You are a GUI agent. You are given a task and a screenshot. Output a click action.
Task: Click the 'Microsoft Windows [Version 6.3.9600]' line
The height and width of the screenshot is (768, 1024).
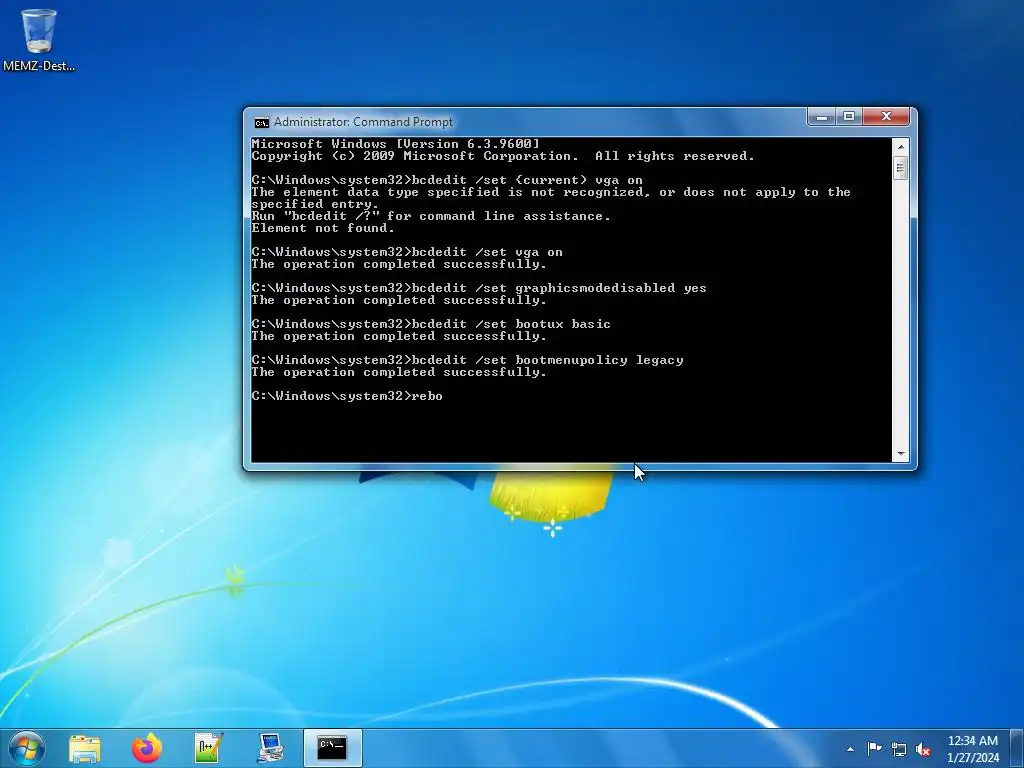click(x=396, y=144)
